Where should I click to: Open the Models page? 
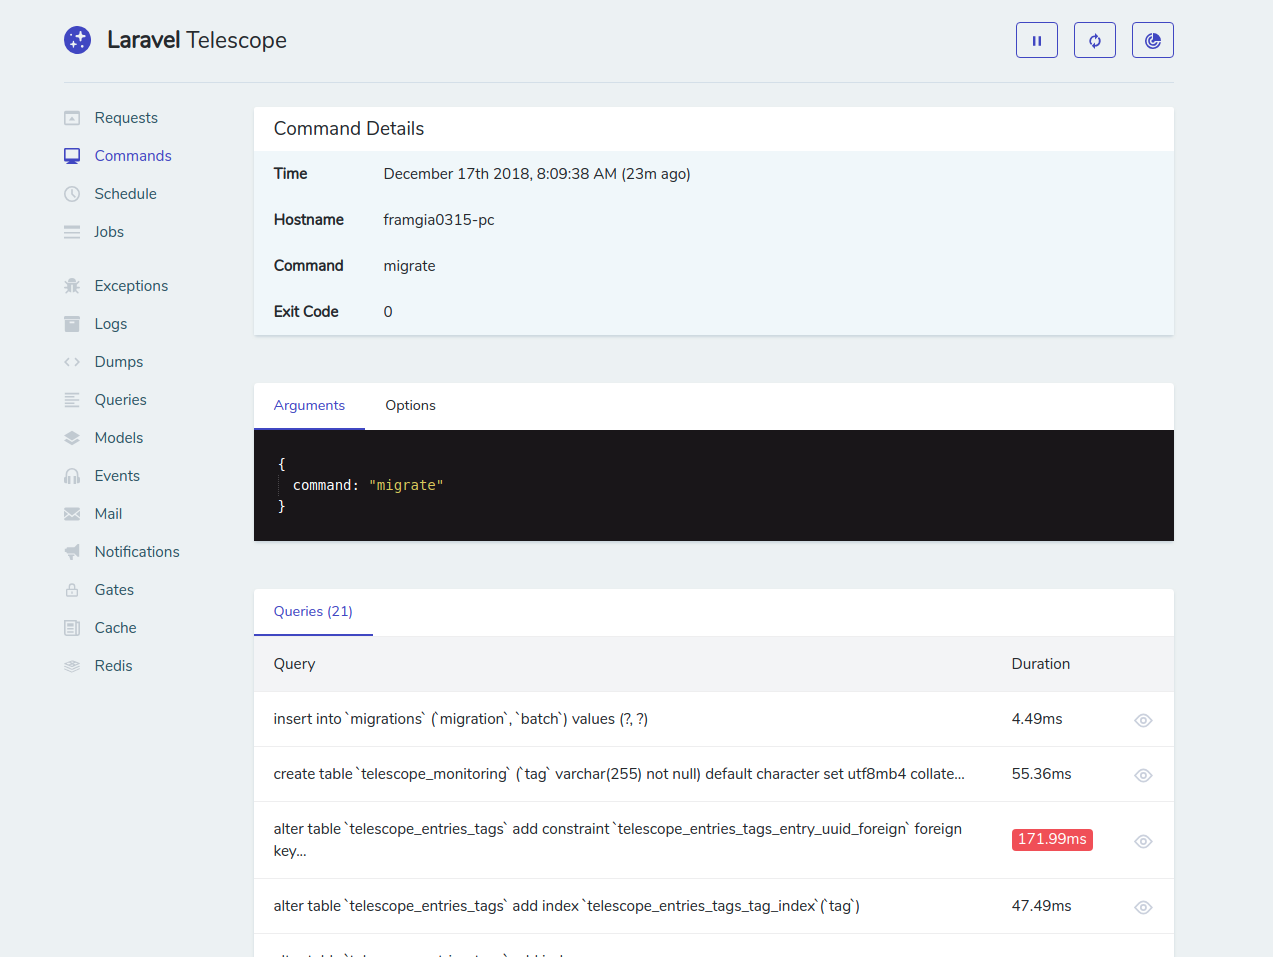coord(118,438)
